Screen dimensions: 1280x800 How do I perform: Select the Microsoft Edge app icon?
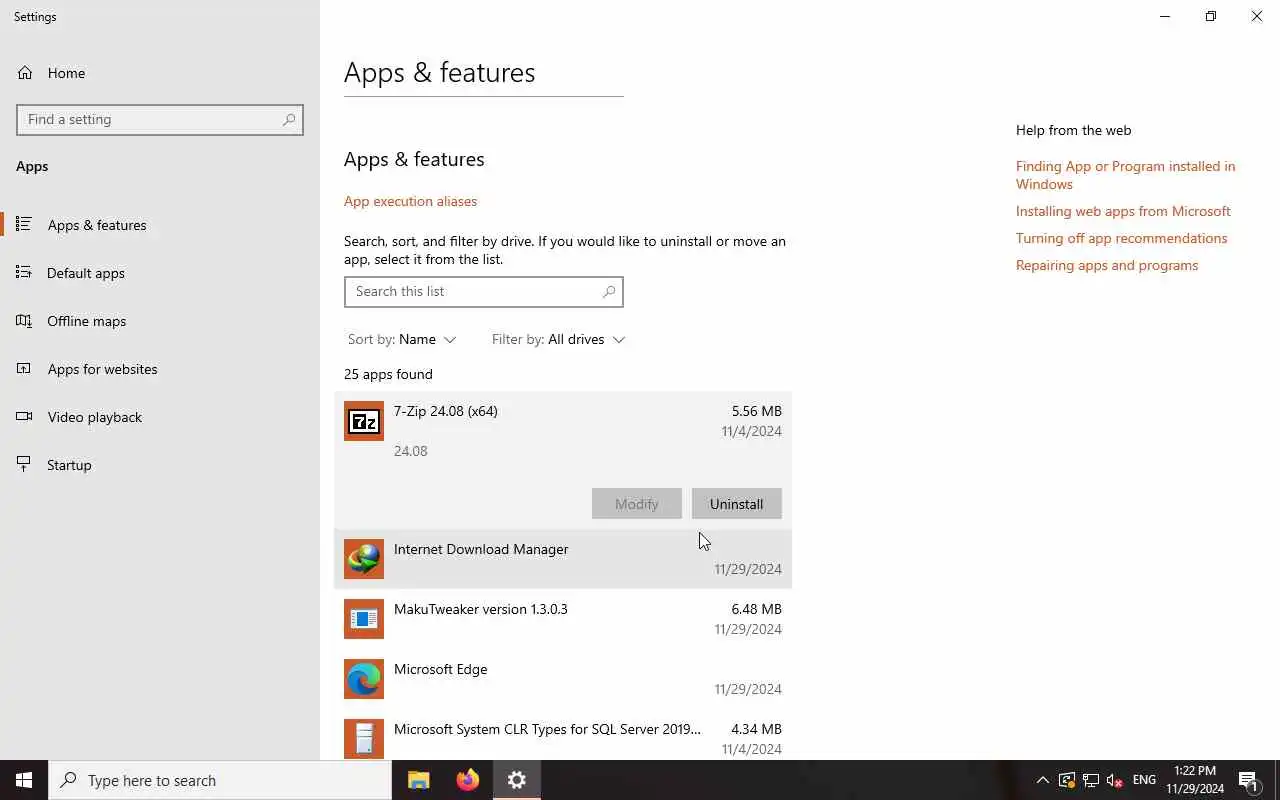tap(364, 679)
